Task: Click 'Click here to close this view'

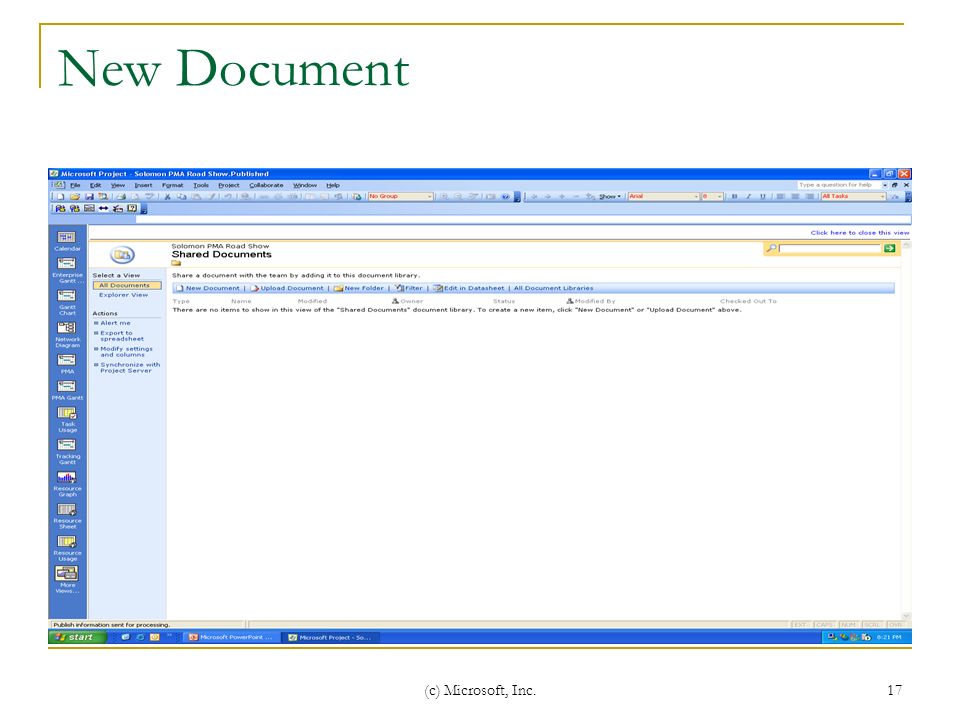Action: 860,233
